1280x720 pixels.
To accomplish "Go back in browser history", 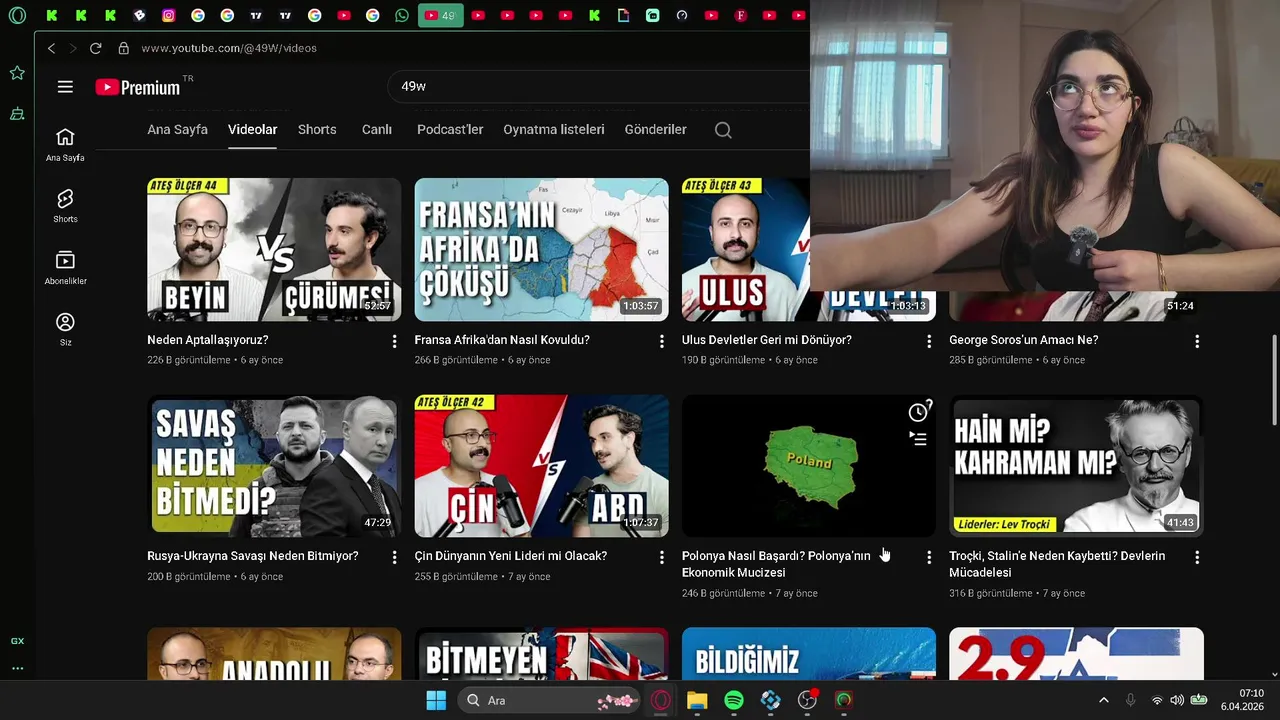I will (x=51, y=48).
